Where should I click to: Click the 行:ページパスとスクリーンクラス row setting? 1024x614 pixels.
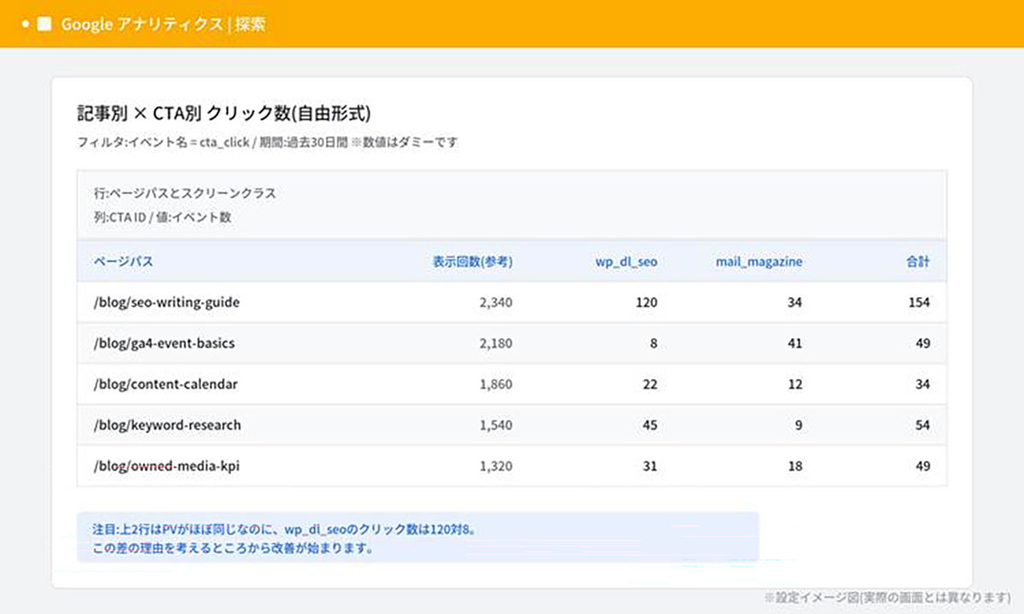pos(185,193)
